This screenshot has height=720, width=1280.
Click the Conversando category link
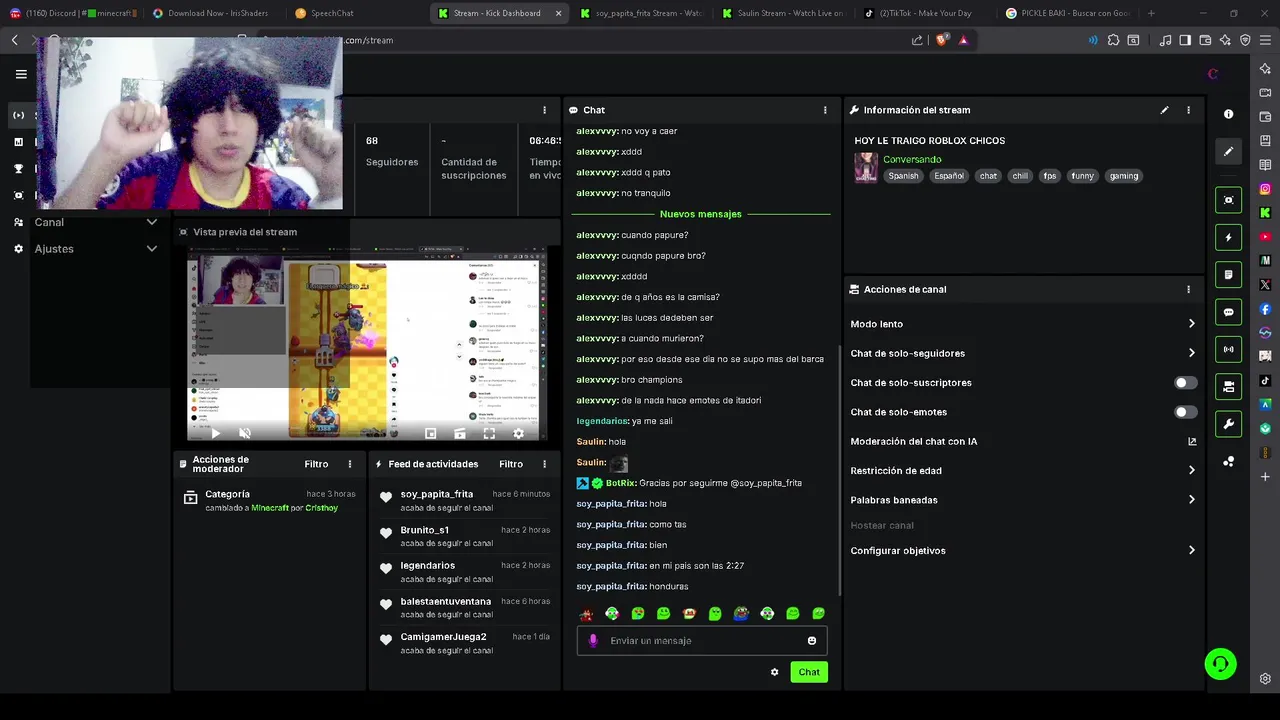pyautogui.click(x=912, y=160)
